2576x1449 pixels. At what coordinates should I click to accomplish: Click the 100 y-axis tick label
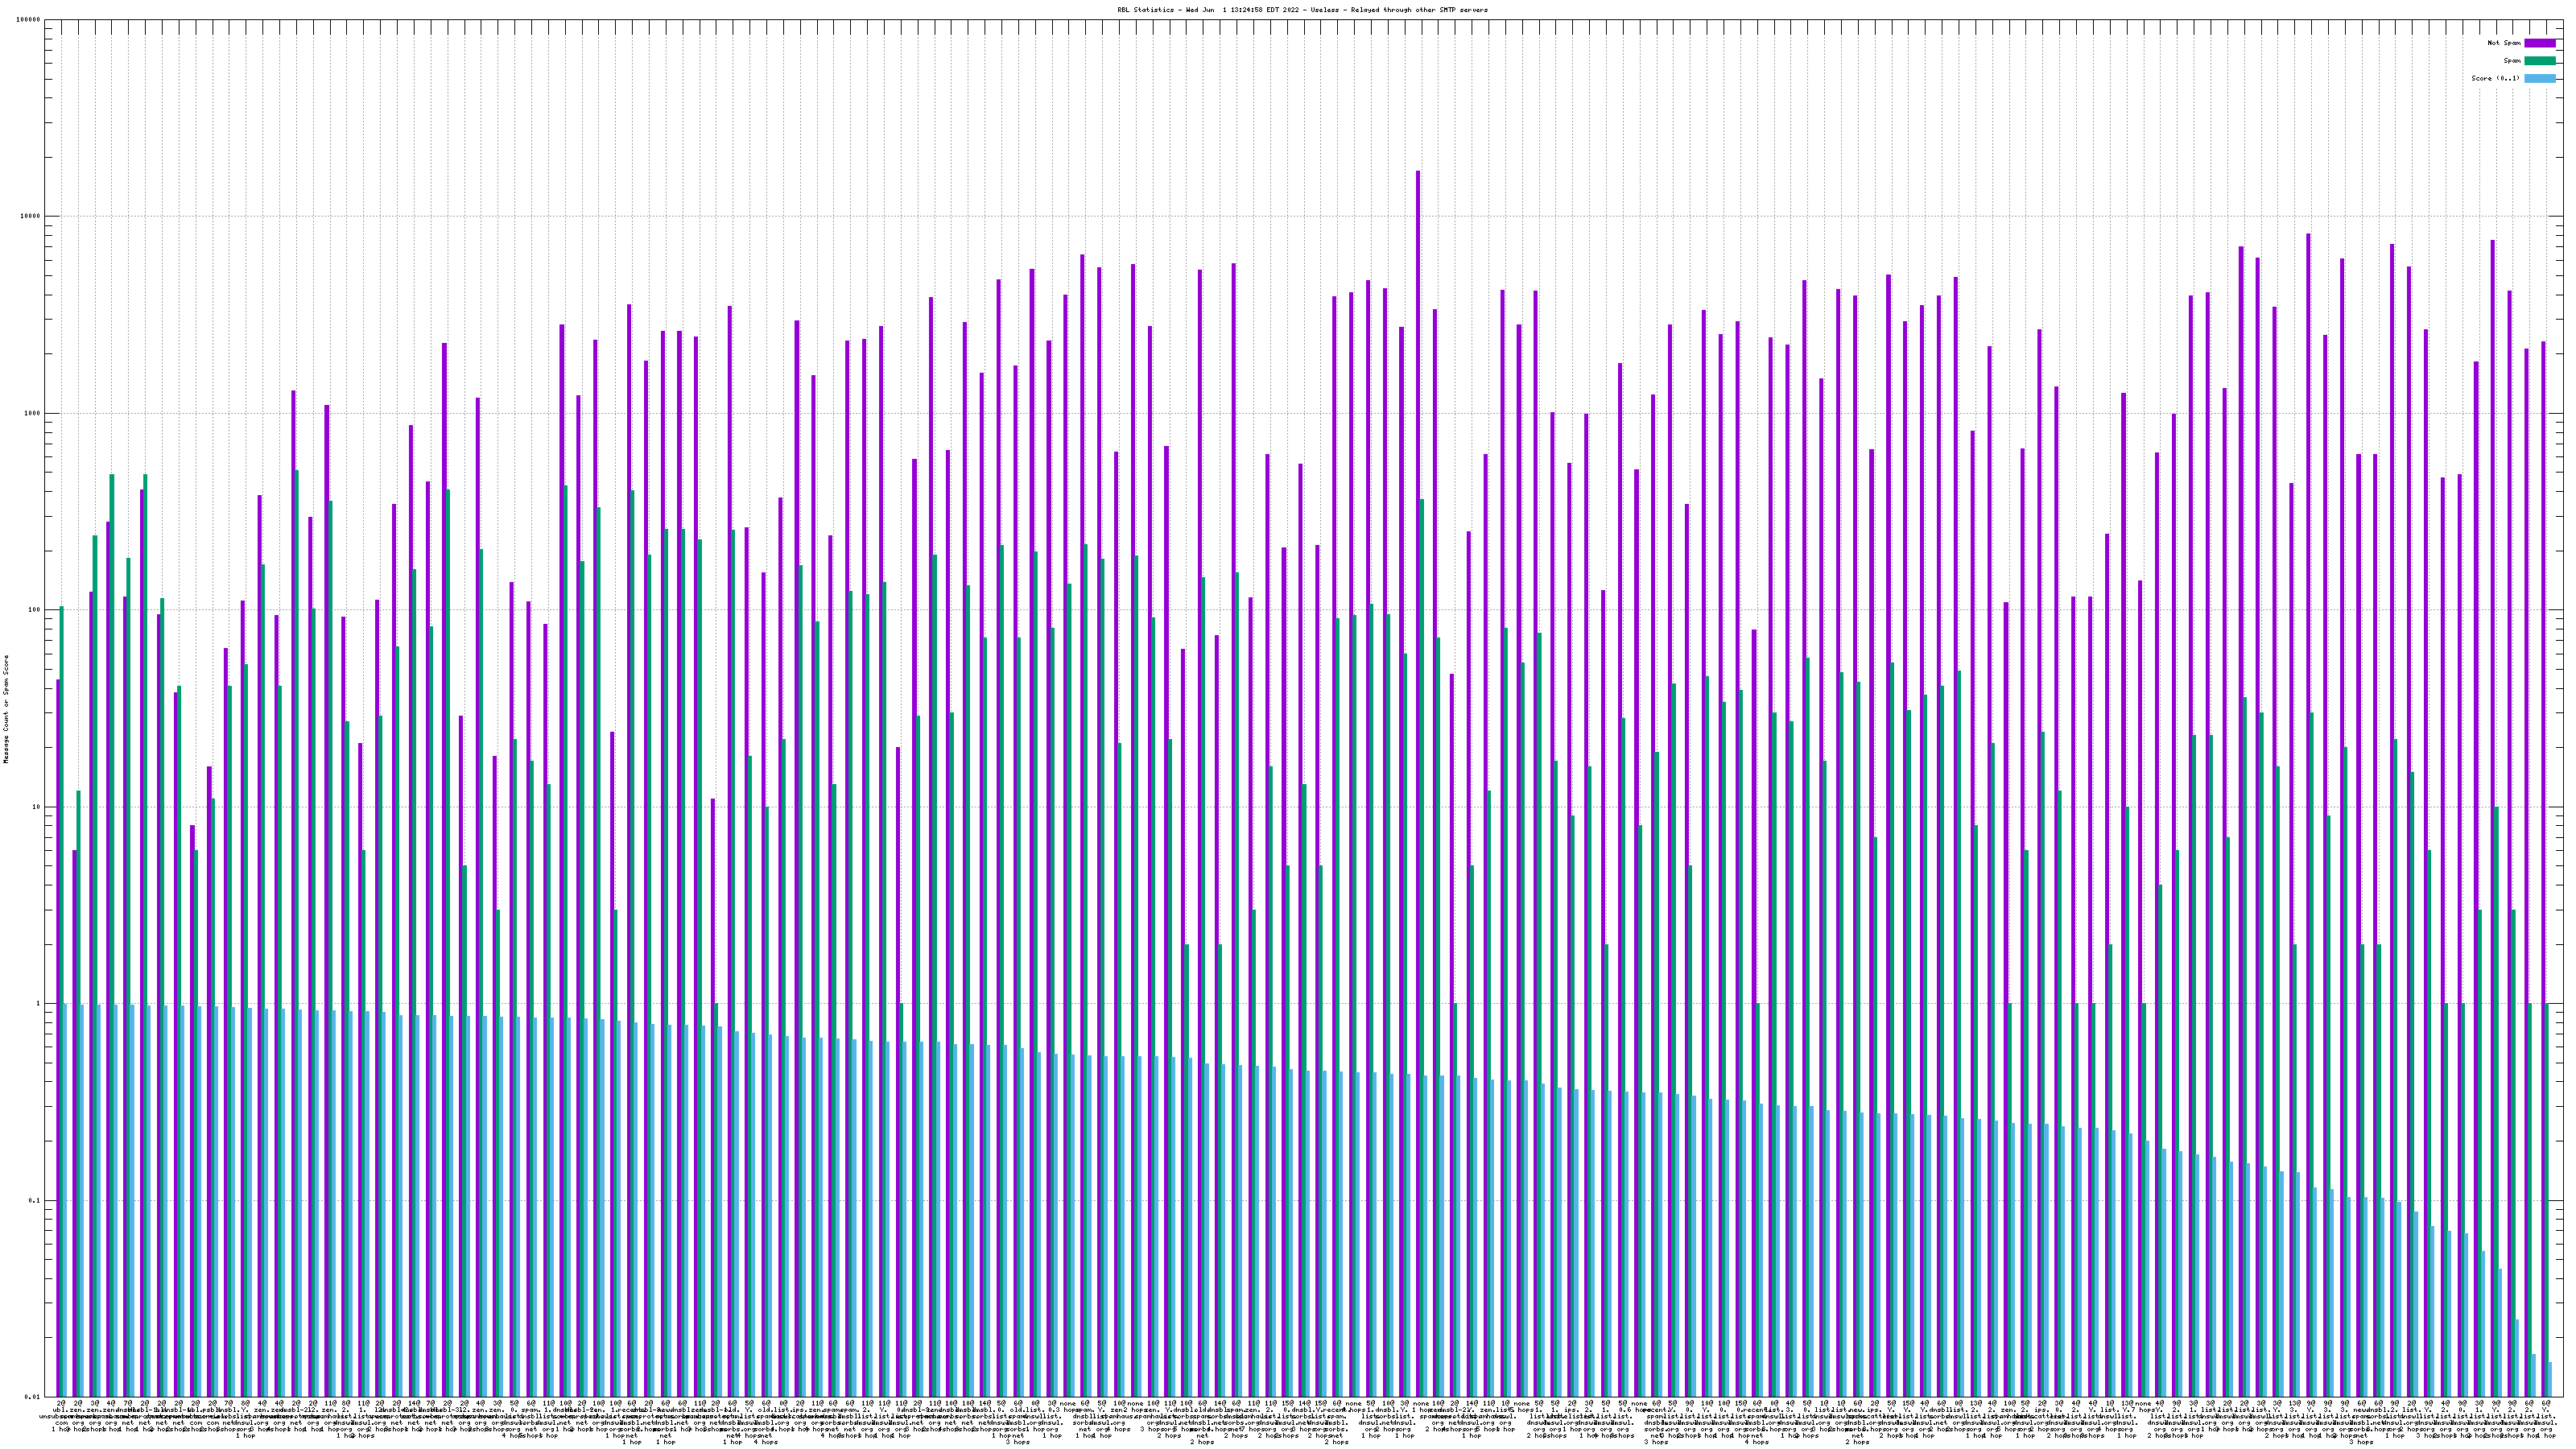click(35, 610)
